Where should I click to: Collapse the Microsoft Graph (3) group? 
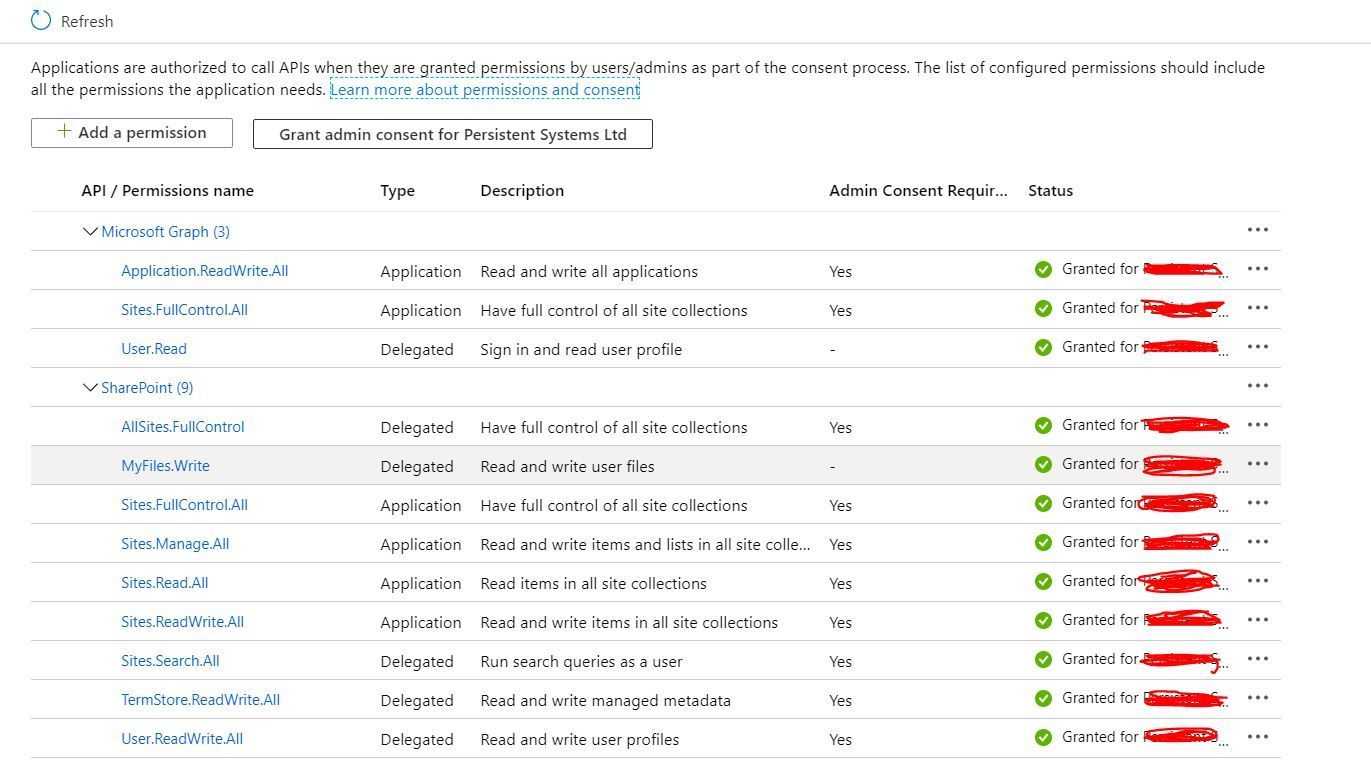click(x=90, y=231)
